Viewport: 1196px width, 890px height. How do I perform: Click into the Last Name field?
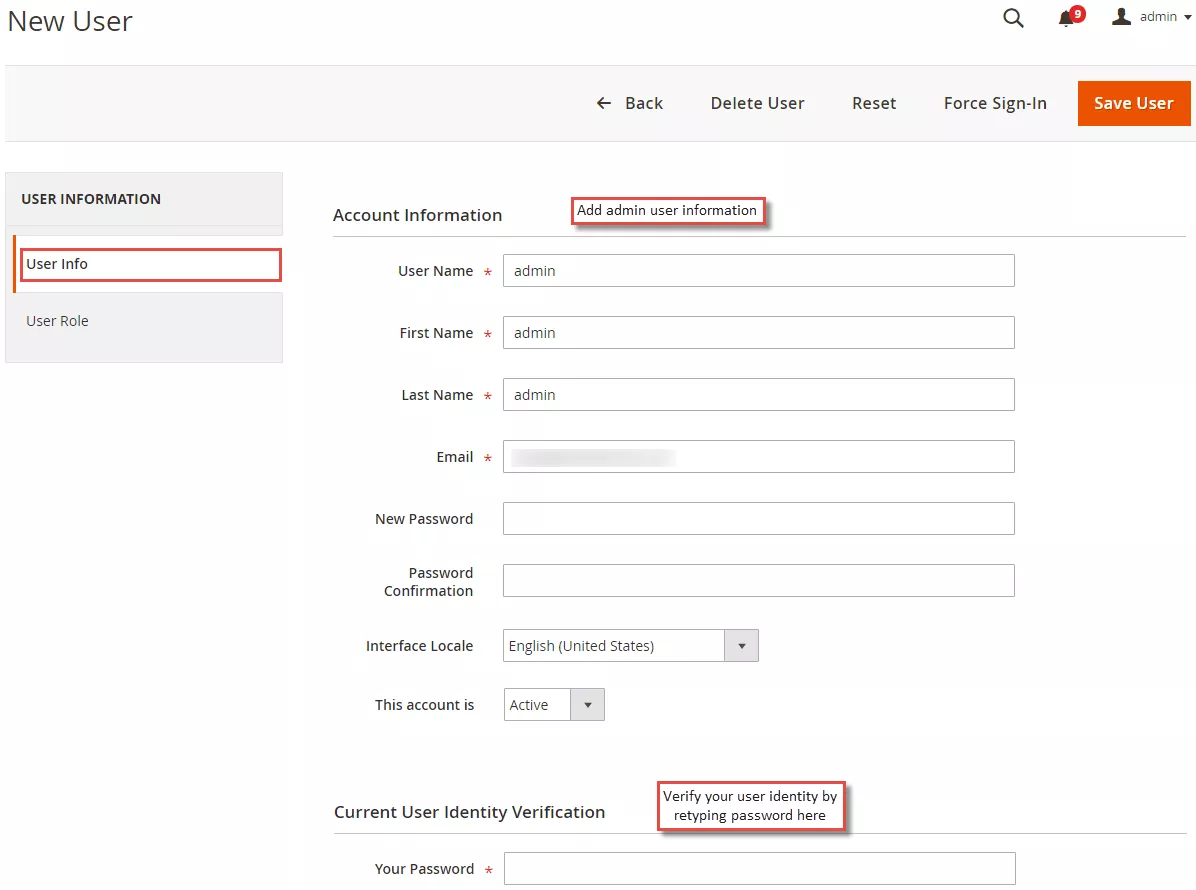[x=758, y=395]
